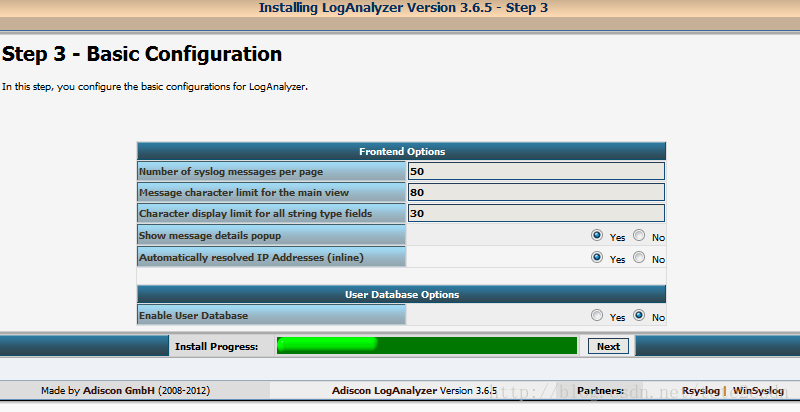Click 'Step 3 - Basic Configuration' heading
Screen dimensions: 800x412
(142, 54)
